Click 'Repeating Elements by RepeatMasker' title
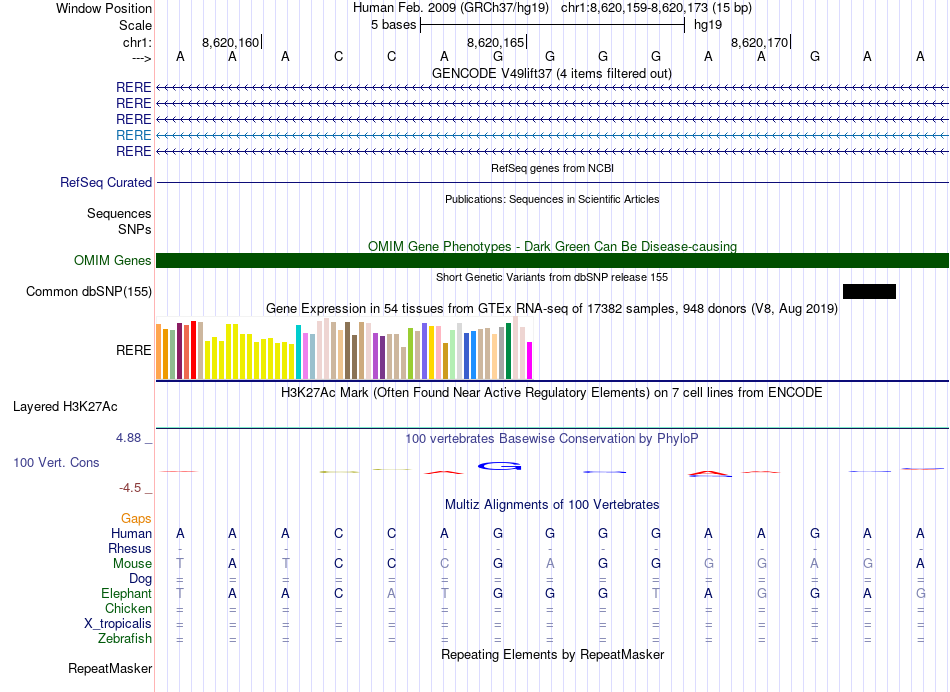The width and height of the screenshot is (950, 692). (552, 654)
